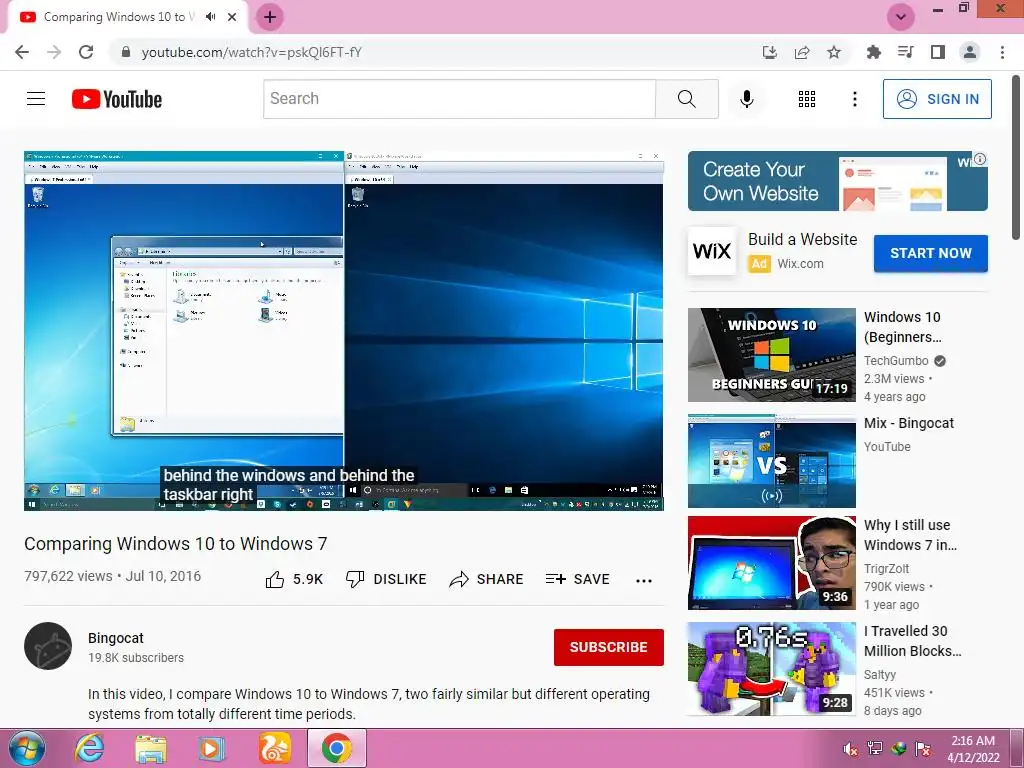Open Chrome extensions puzzle icon
The width and height of the screenshot is (1024, 768).
[x=873, y=52]
